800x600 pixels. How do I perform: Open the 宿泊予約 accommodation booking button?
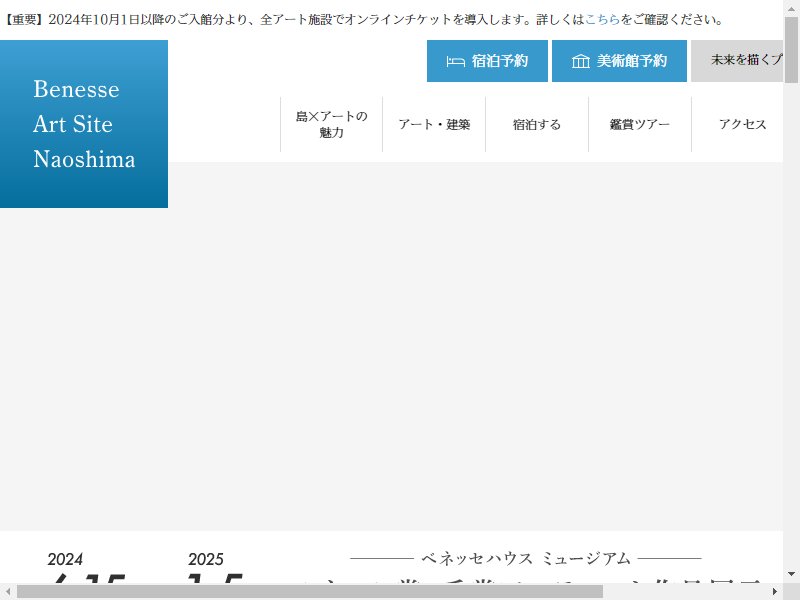(x=487, y=61)
